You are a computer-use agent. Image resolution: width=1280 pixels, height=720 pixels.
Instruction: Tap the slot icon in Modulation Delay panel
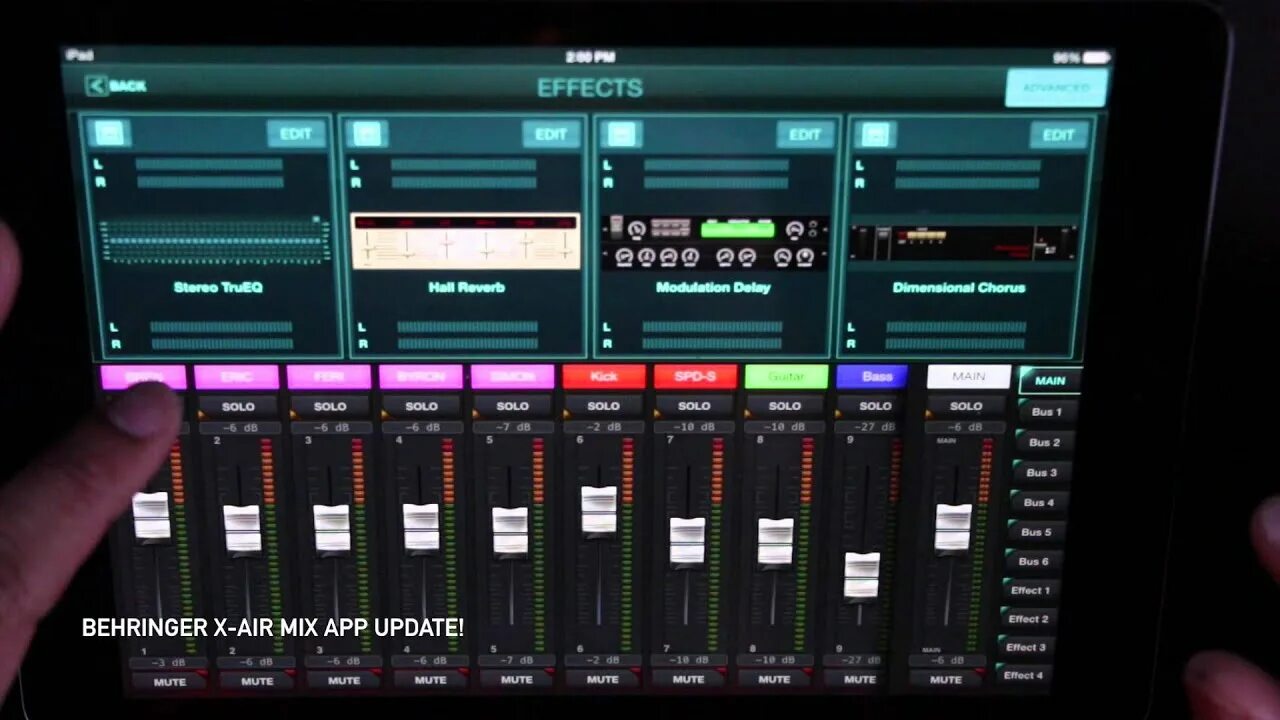pyautogui.click(x=622, y=134)
